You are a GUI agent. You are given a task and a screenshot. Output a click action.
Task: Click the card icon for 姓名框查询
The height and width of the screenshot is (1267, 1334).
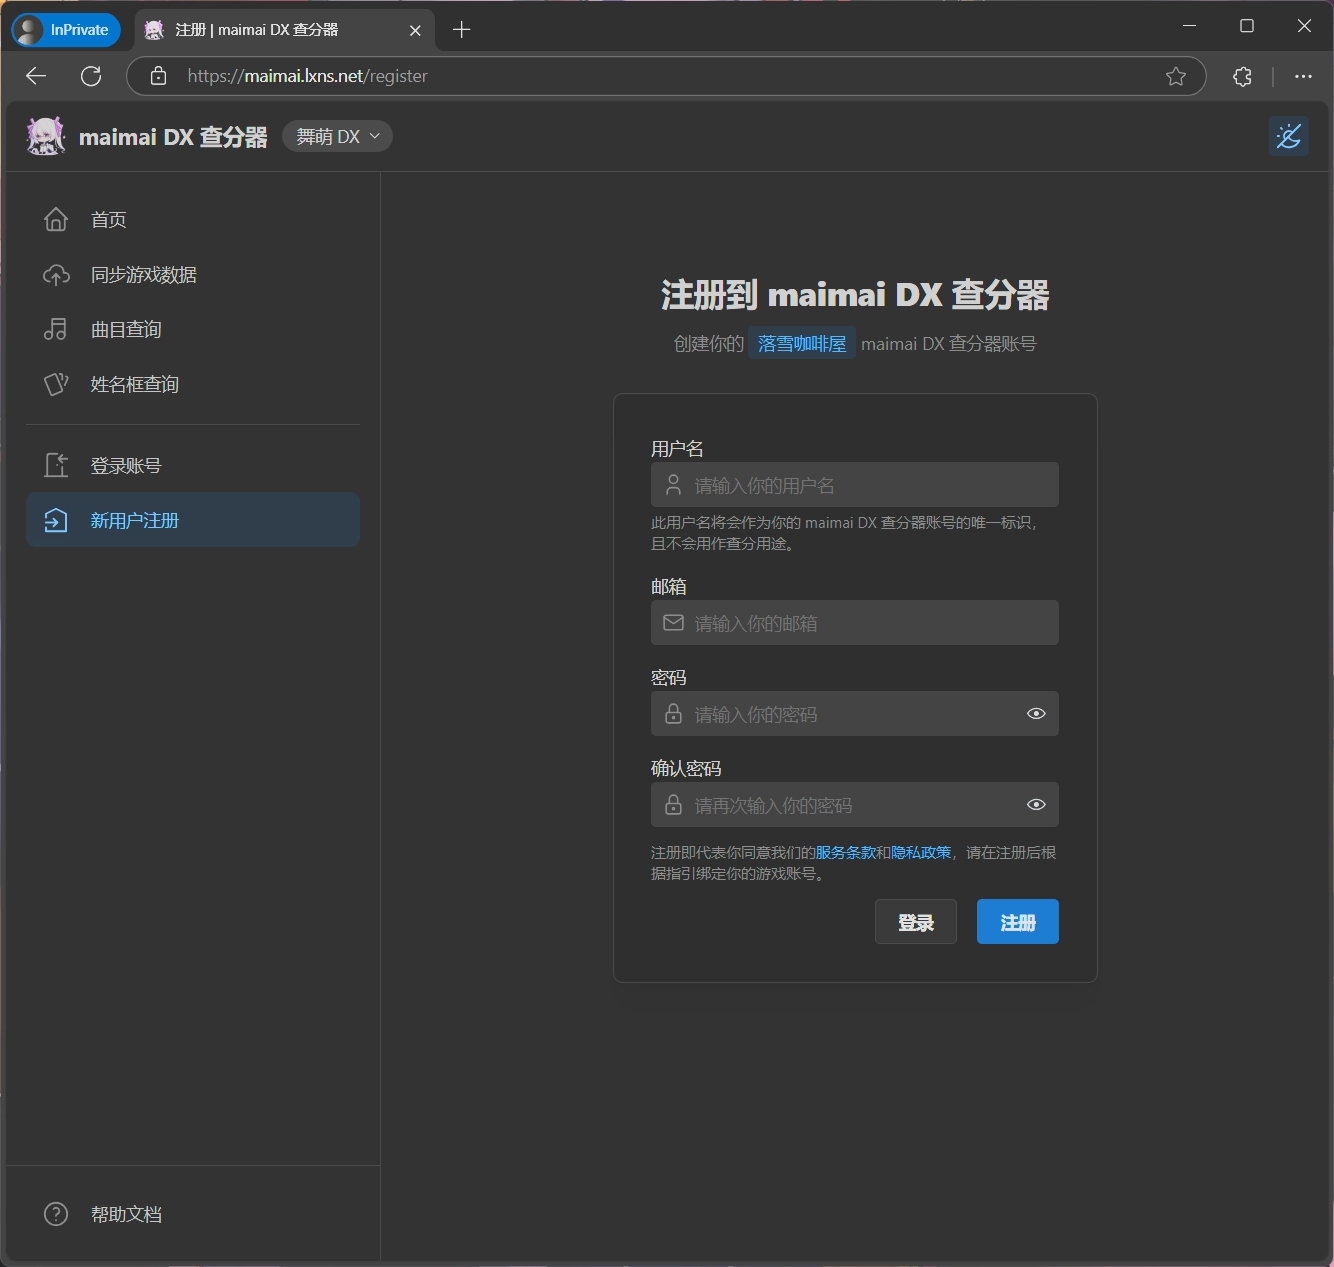point(56,385)
